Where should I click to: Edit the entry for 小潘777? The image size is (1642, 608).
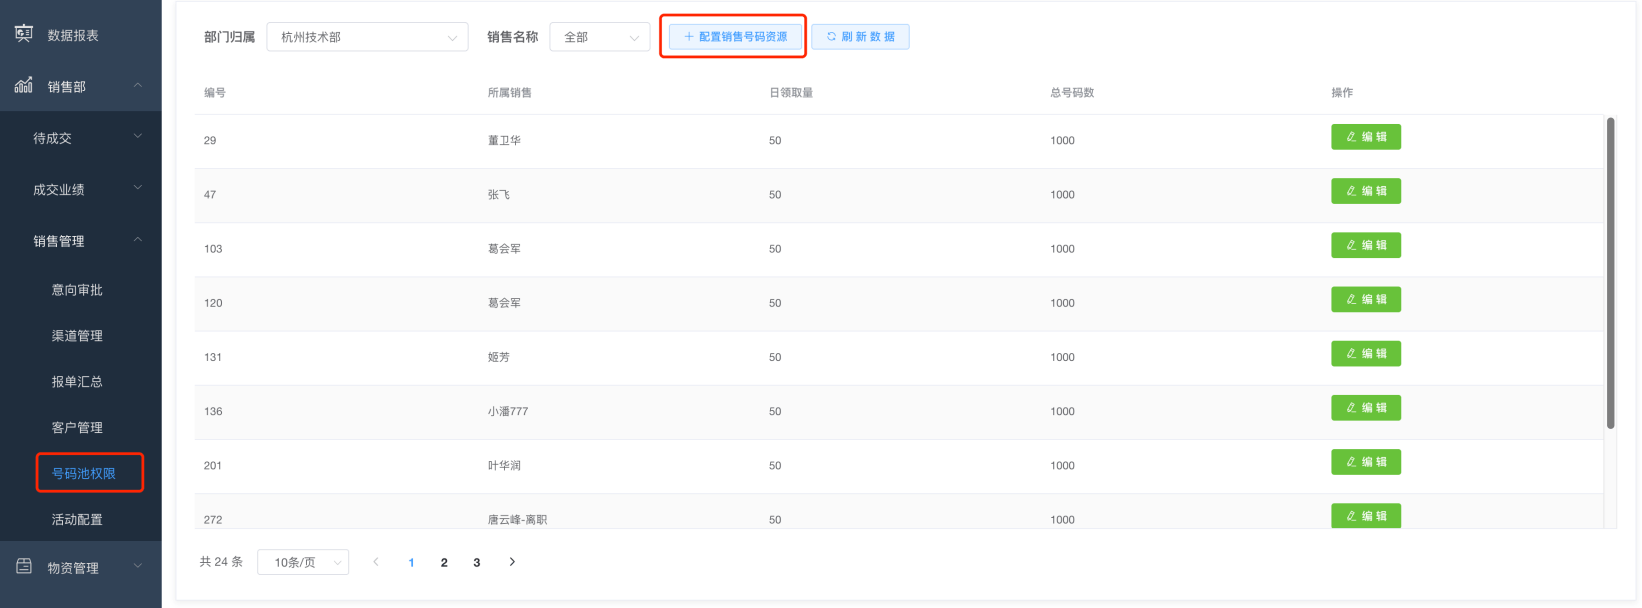(1365, 408)
